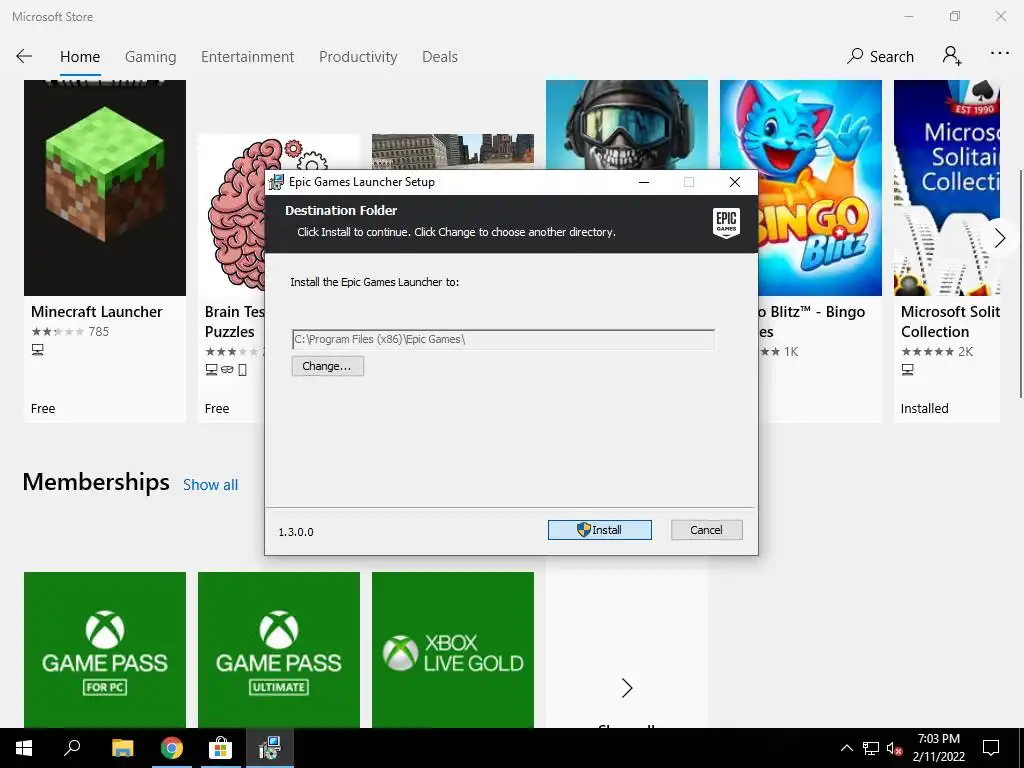Click the Free label under Minecraft Launcher
The image size is (1024, 768).
click(43, 409)
